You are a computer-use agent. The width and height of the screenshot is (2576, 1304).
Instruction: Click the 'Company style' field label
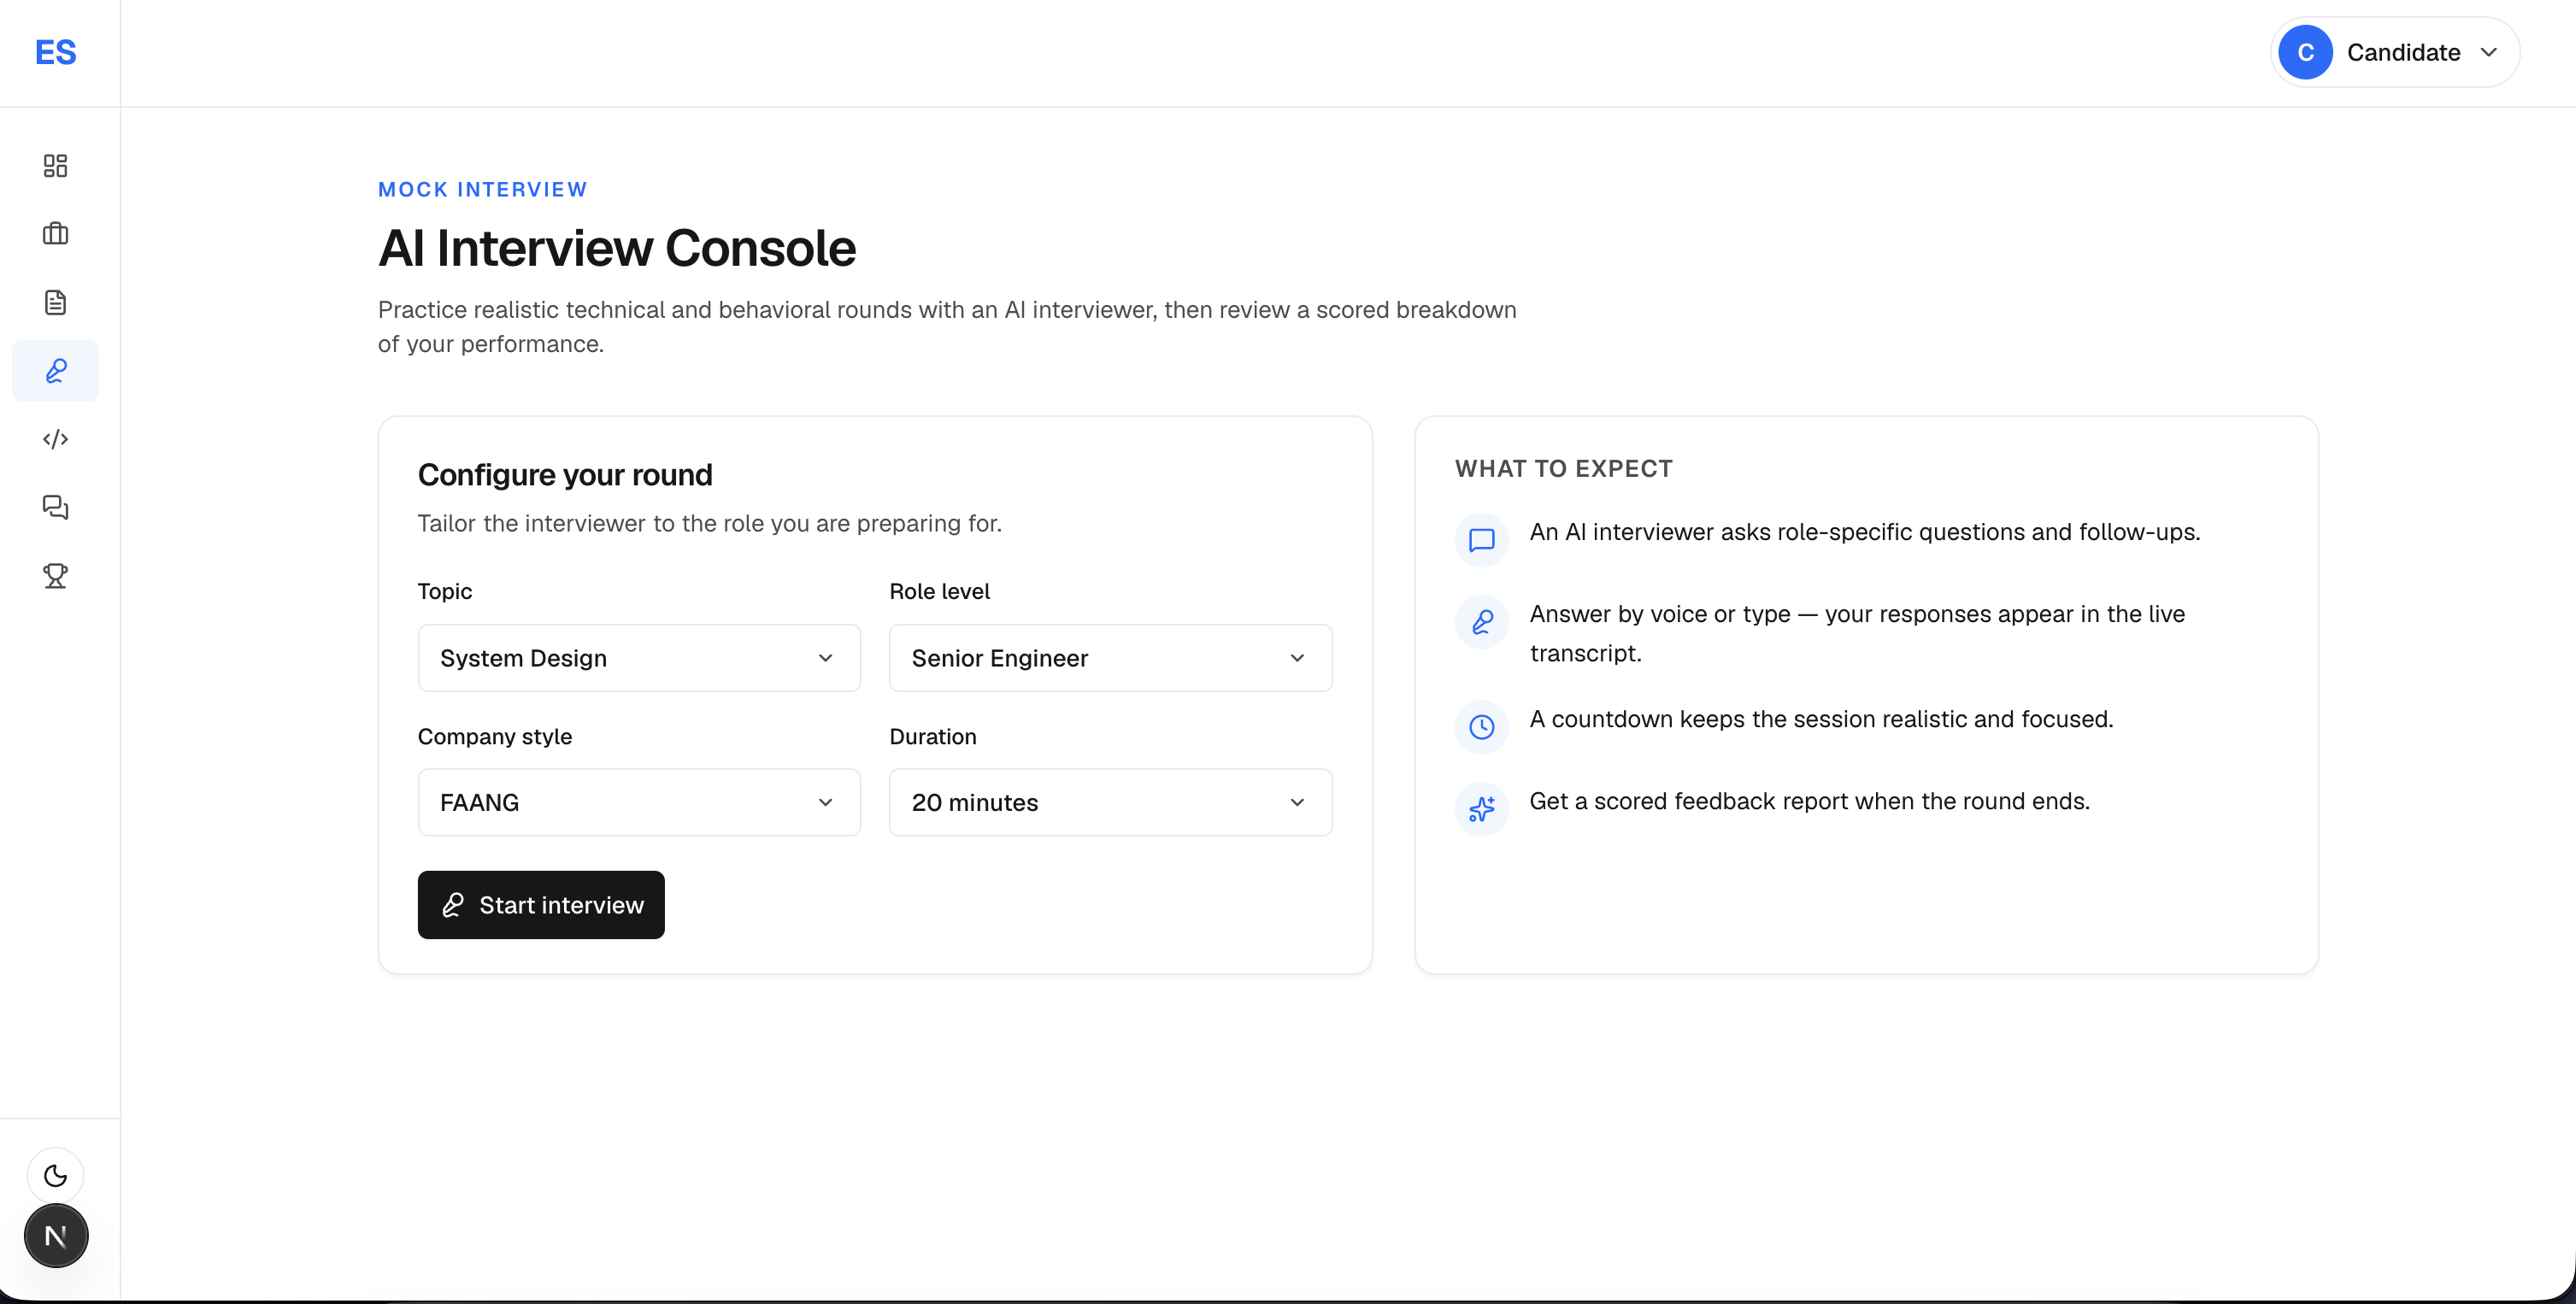click(x=495, y=737)
